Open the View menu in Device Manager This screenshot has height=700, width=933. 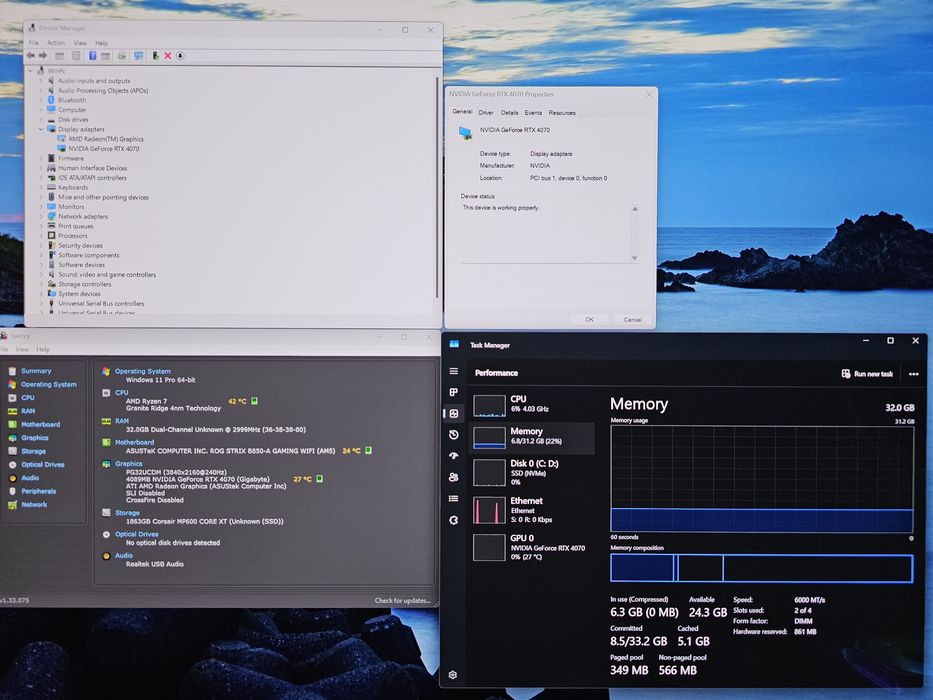tap(80, 43)
